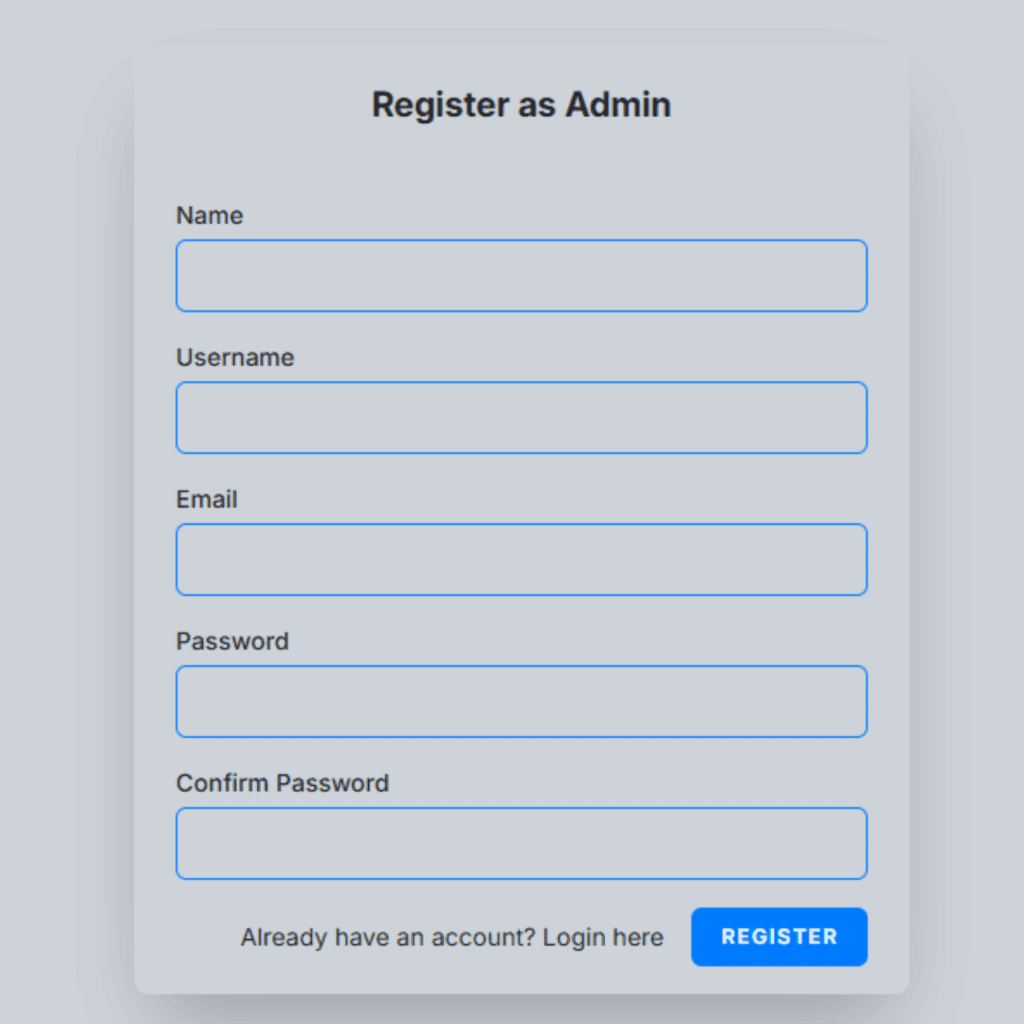Focus the Confirm Password input box
Image resolution: width=1024 pixels, height=1024 pixels.
pos(521,844)
